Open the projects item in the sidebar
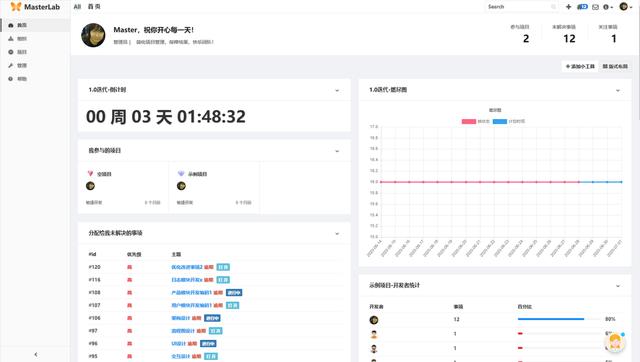Viewport: 640px width, 362px height. (35, 52)
